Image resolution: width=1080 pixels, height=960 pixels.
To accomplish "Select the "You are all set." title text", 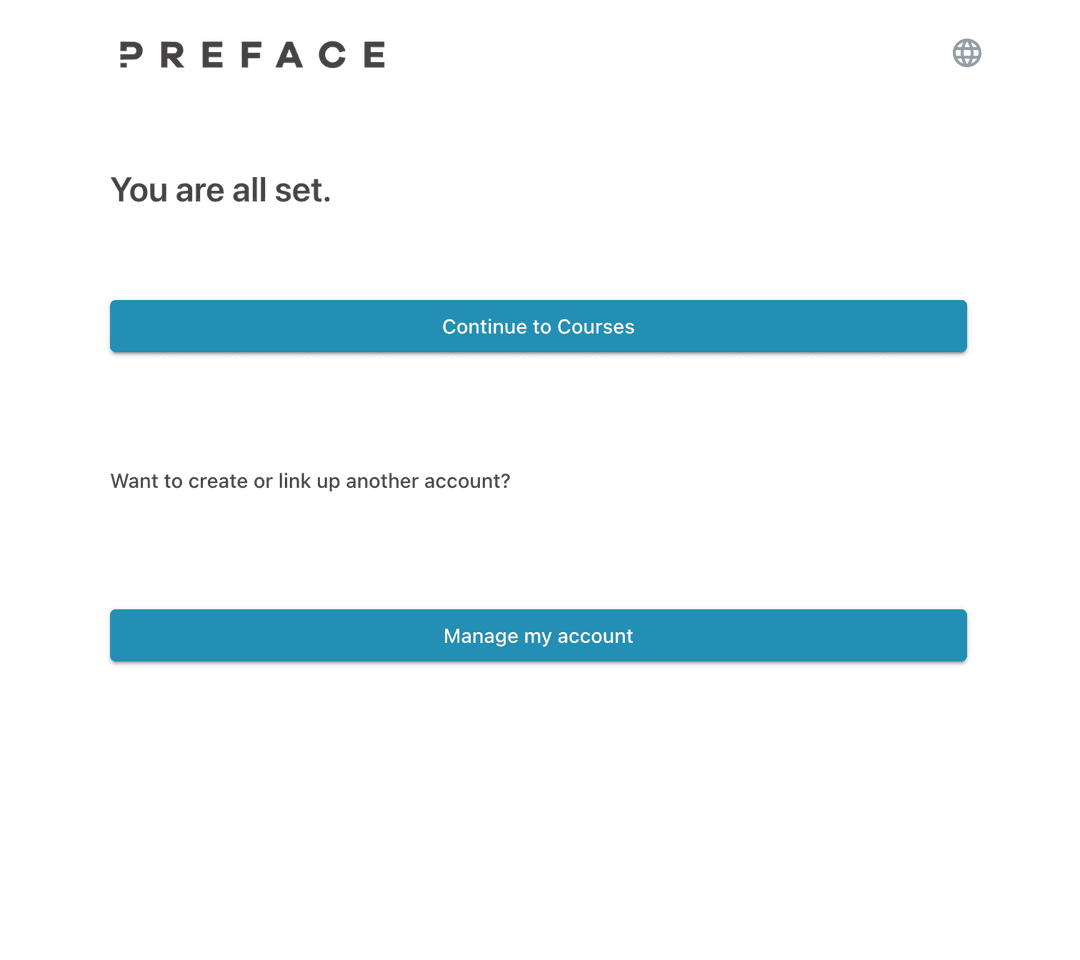I will (x=220, y=190).
